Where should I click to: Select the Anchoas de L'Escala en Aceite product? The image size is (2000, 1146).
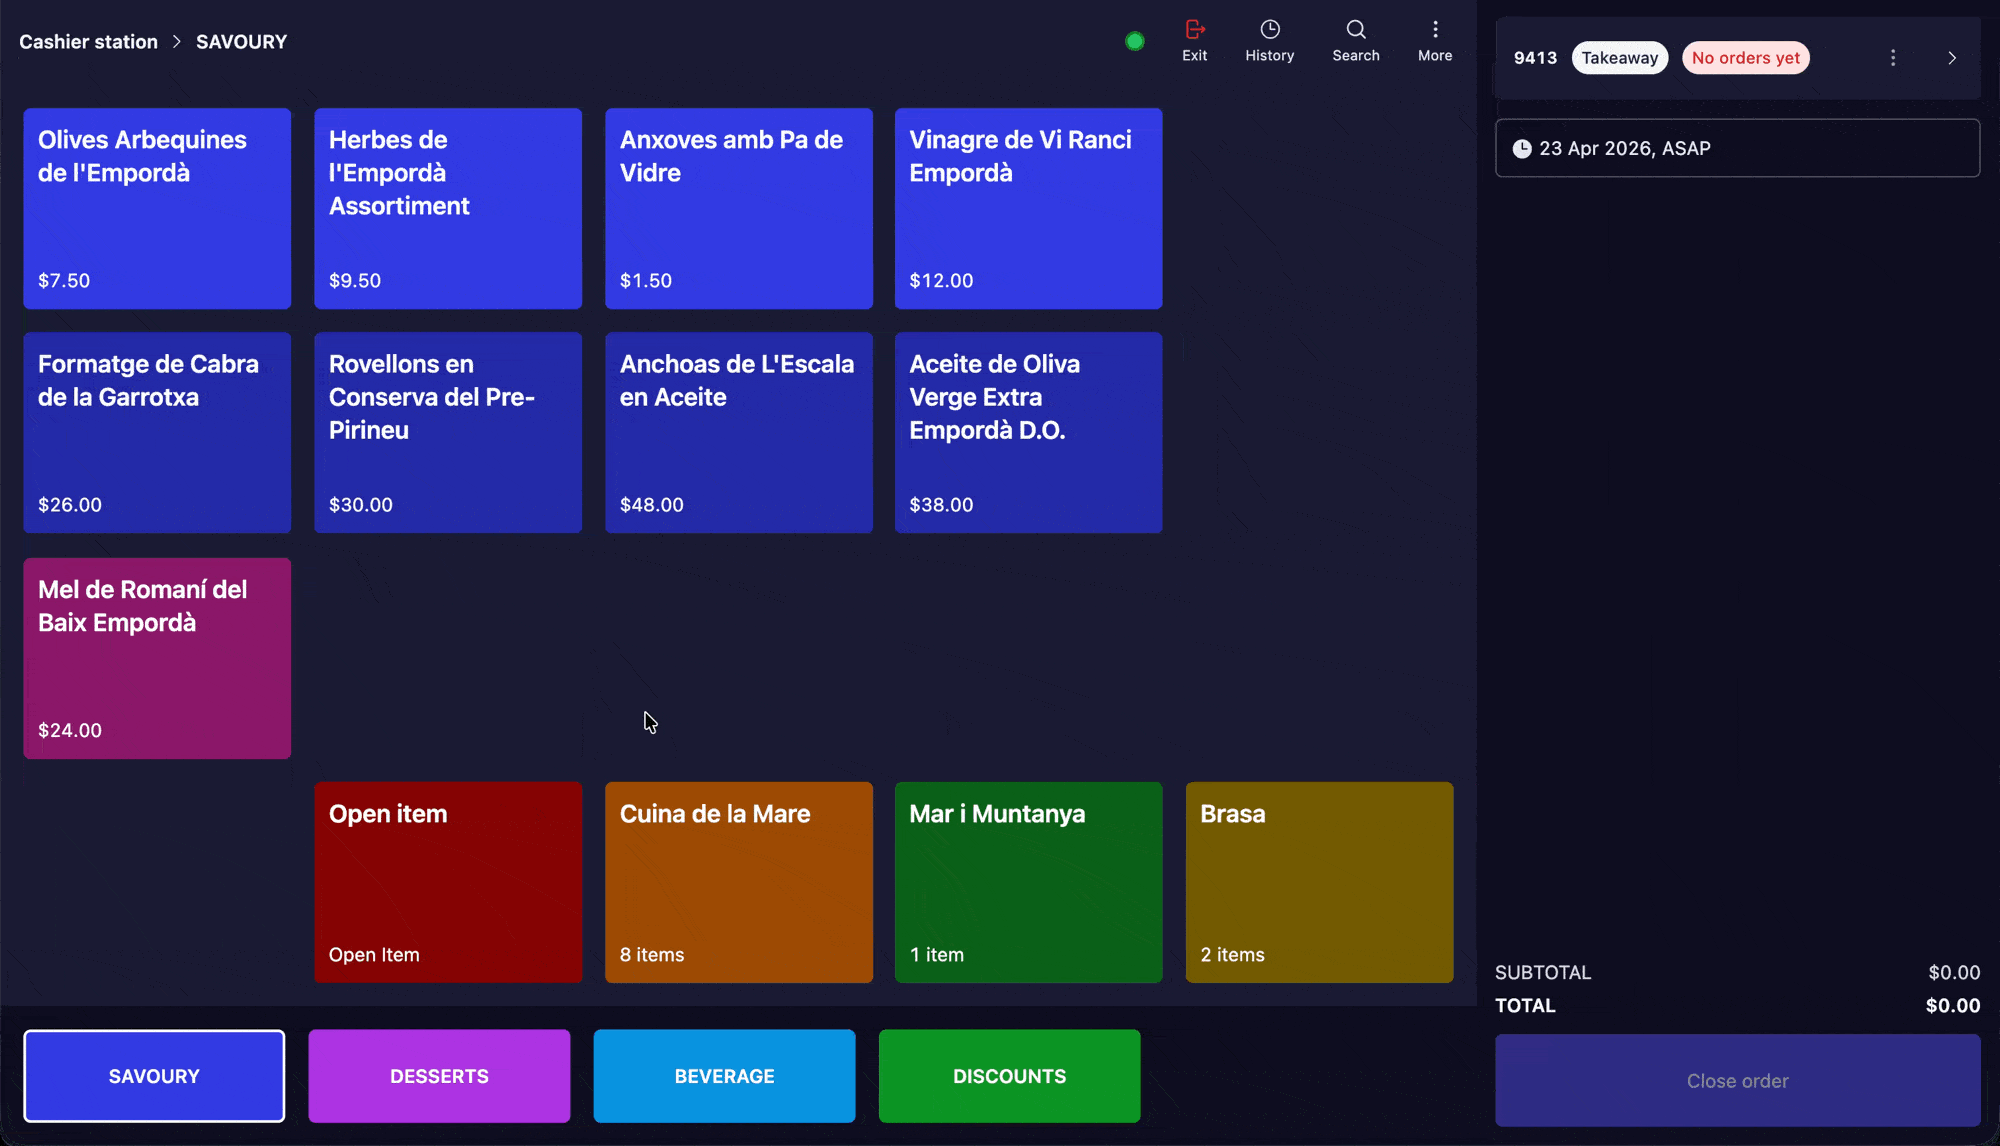[738, 432]
